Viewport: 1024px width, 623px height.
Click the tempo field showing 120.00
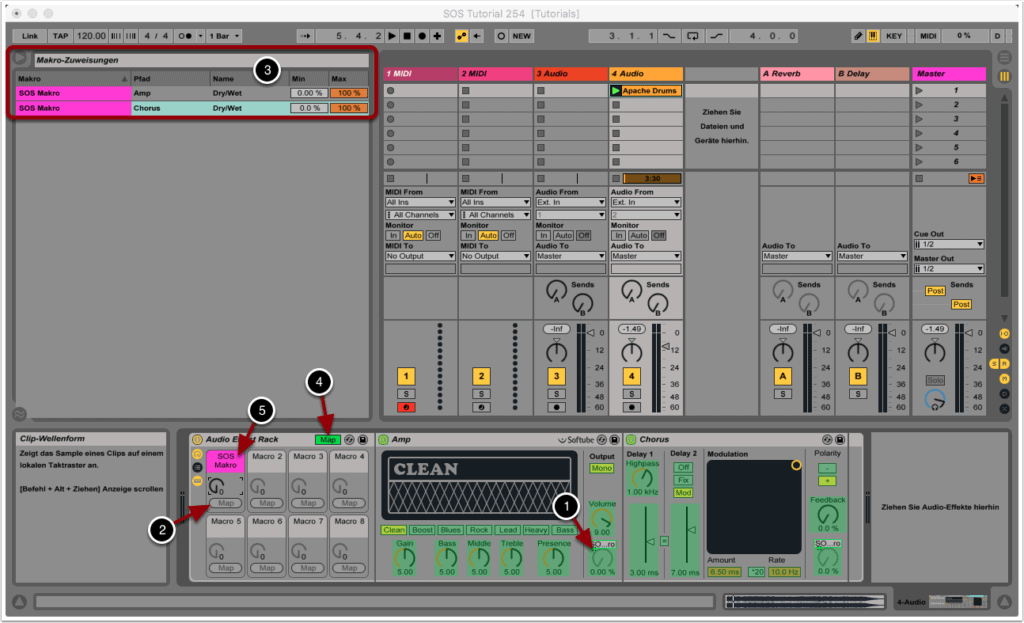91,36
